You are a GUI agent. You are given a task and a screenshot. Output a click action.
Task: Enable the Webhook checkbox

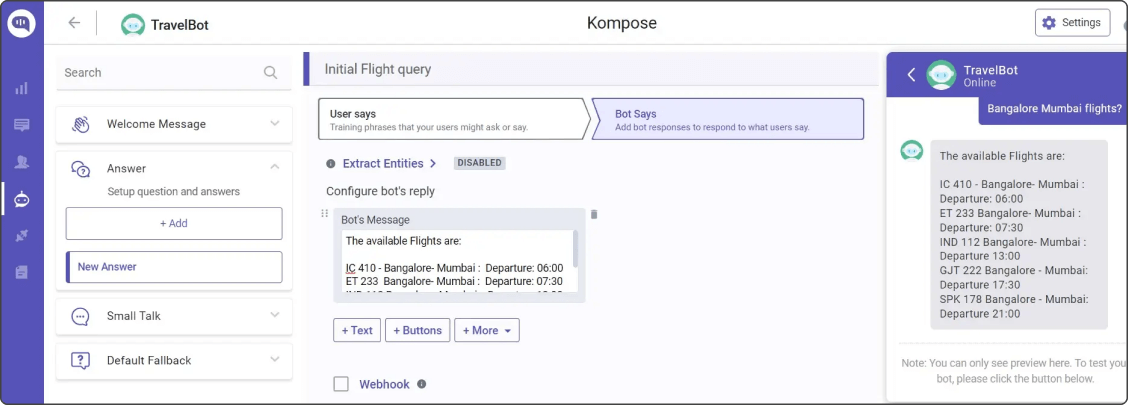point(341,384)
